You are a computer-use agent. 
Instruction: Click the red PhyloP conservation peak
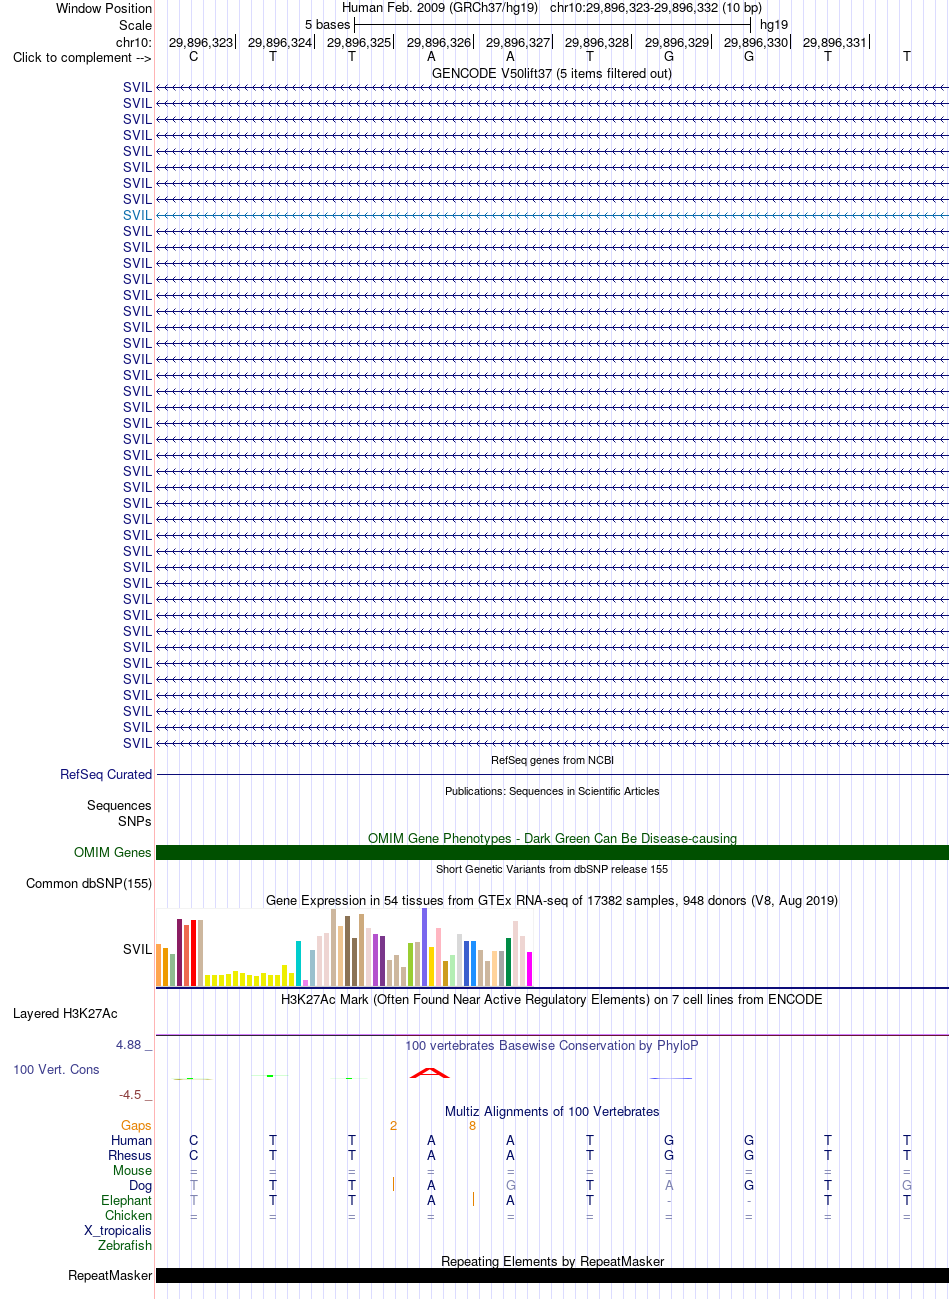(430, 1073)
